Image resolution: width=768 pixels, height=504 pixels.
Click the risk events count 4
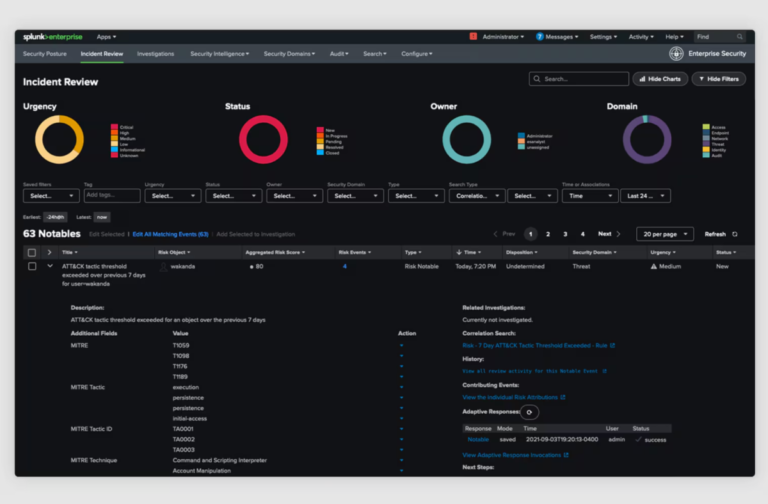coord(345,266)
